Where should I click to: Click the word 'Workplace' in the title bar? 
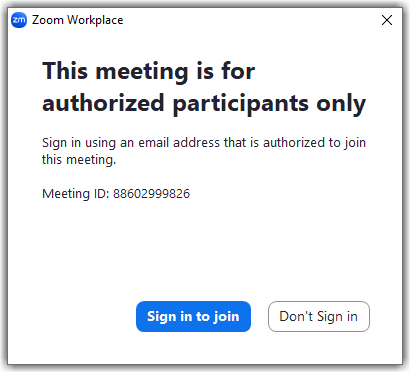coord(95,20)
